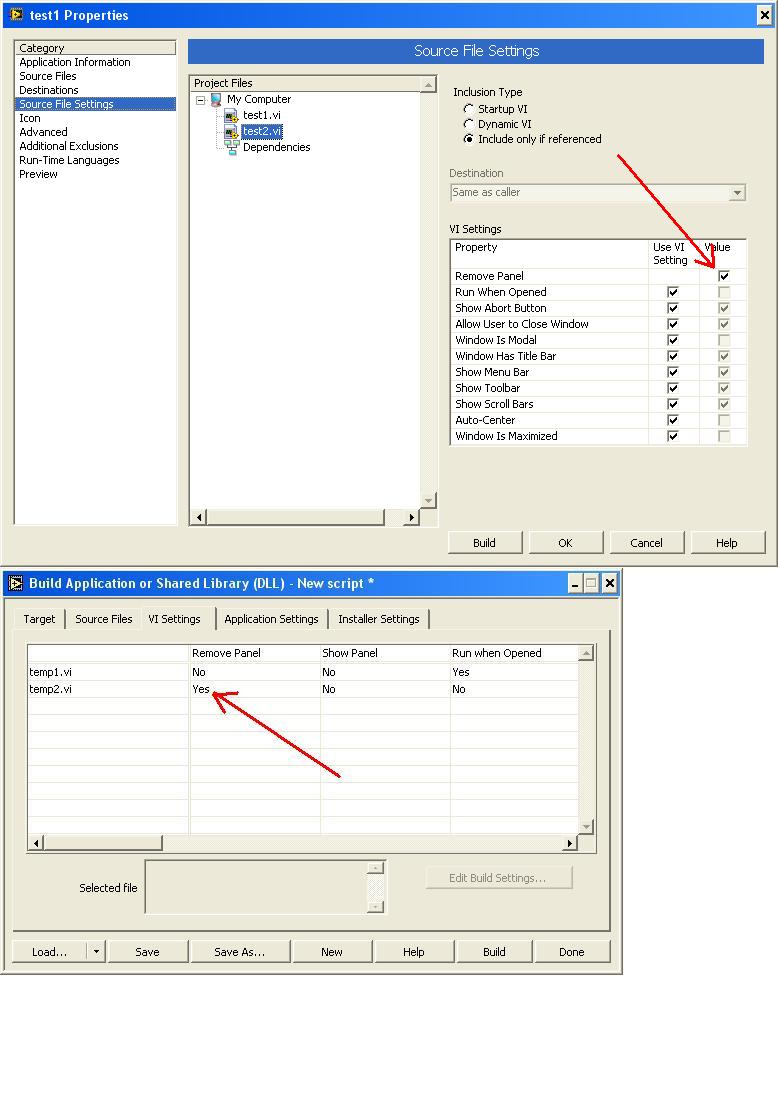Viewport: 778px width, 1111px height.
Task: Collapse the My Computer tree node
Action: 201,100
